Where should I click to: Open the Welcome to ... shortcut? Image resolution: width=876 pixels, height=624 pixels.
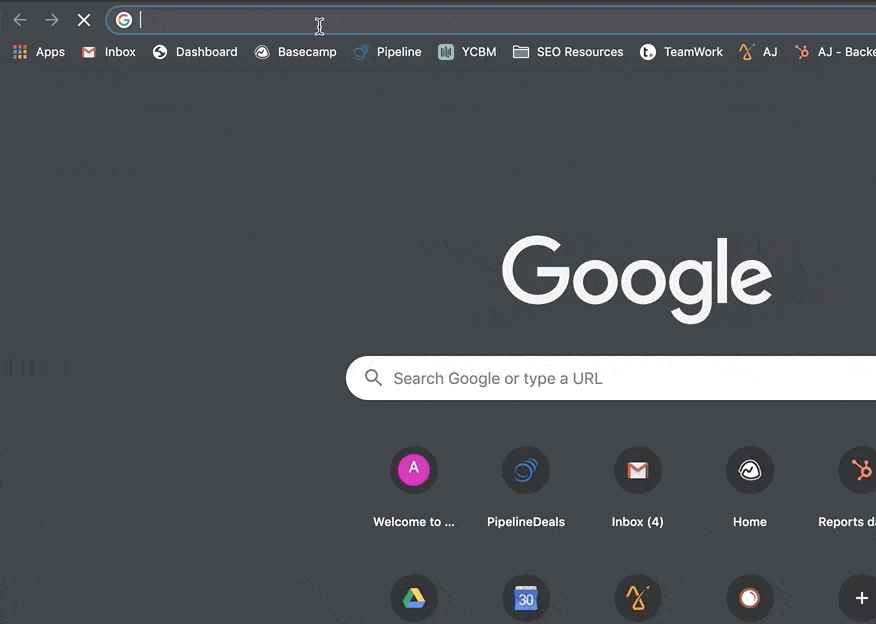414,470
